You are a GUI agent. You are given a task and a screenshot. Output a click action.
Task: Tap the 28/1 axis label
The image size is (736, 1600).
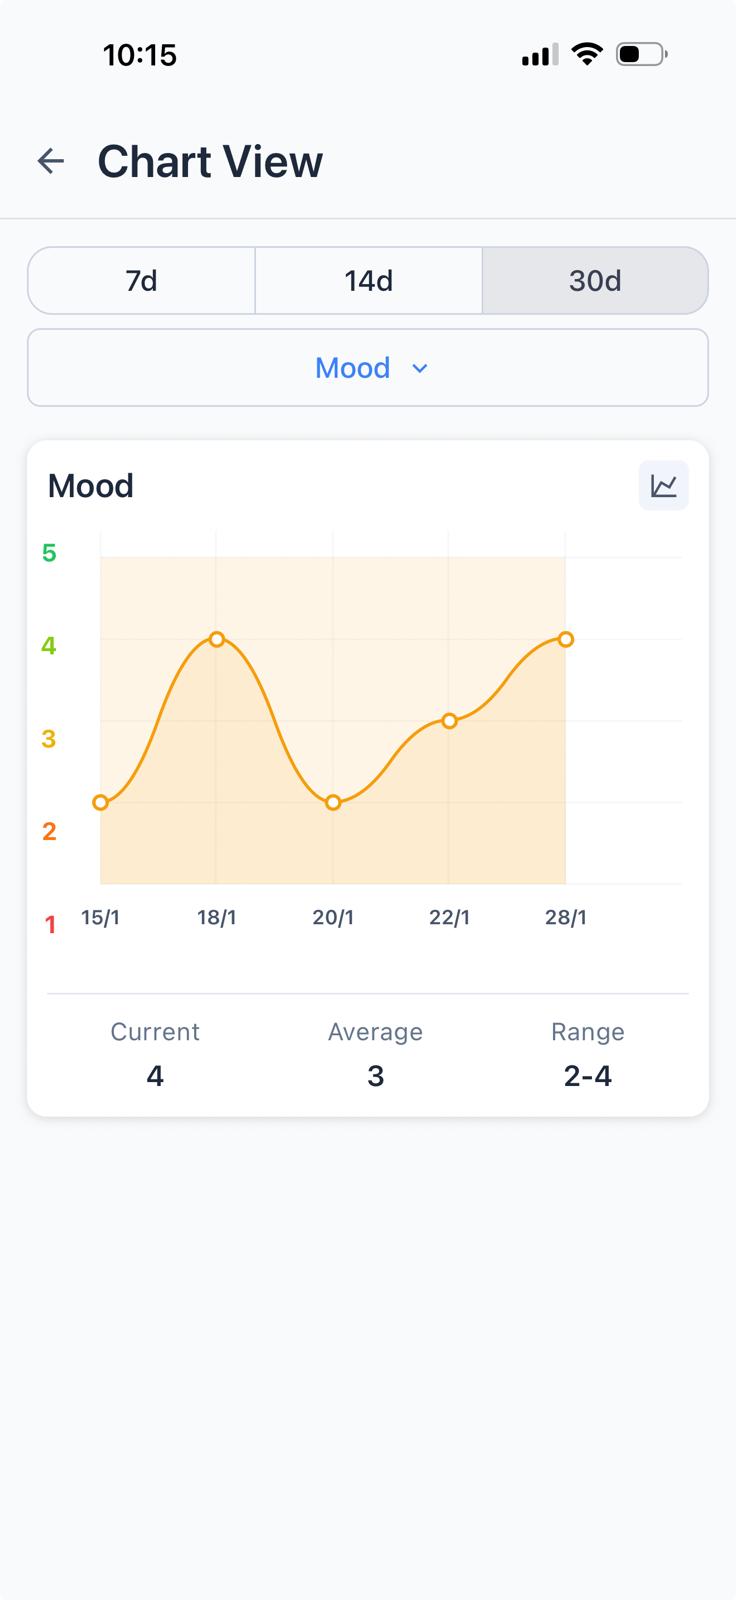coord(566,916)
